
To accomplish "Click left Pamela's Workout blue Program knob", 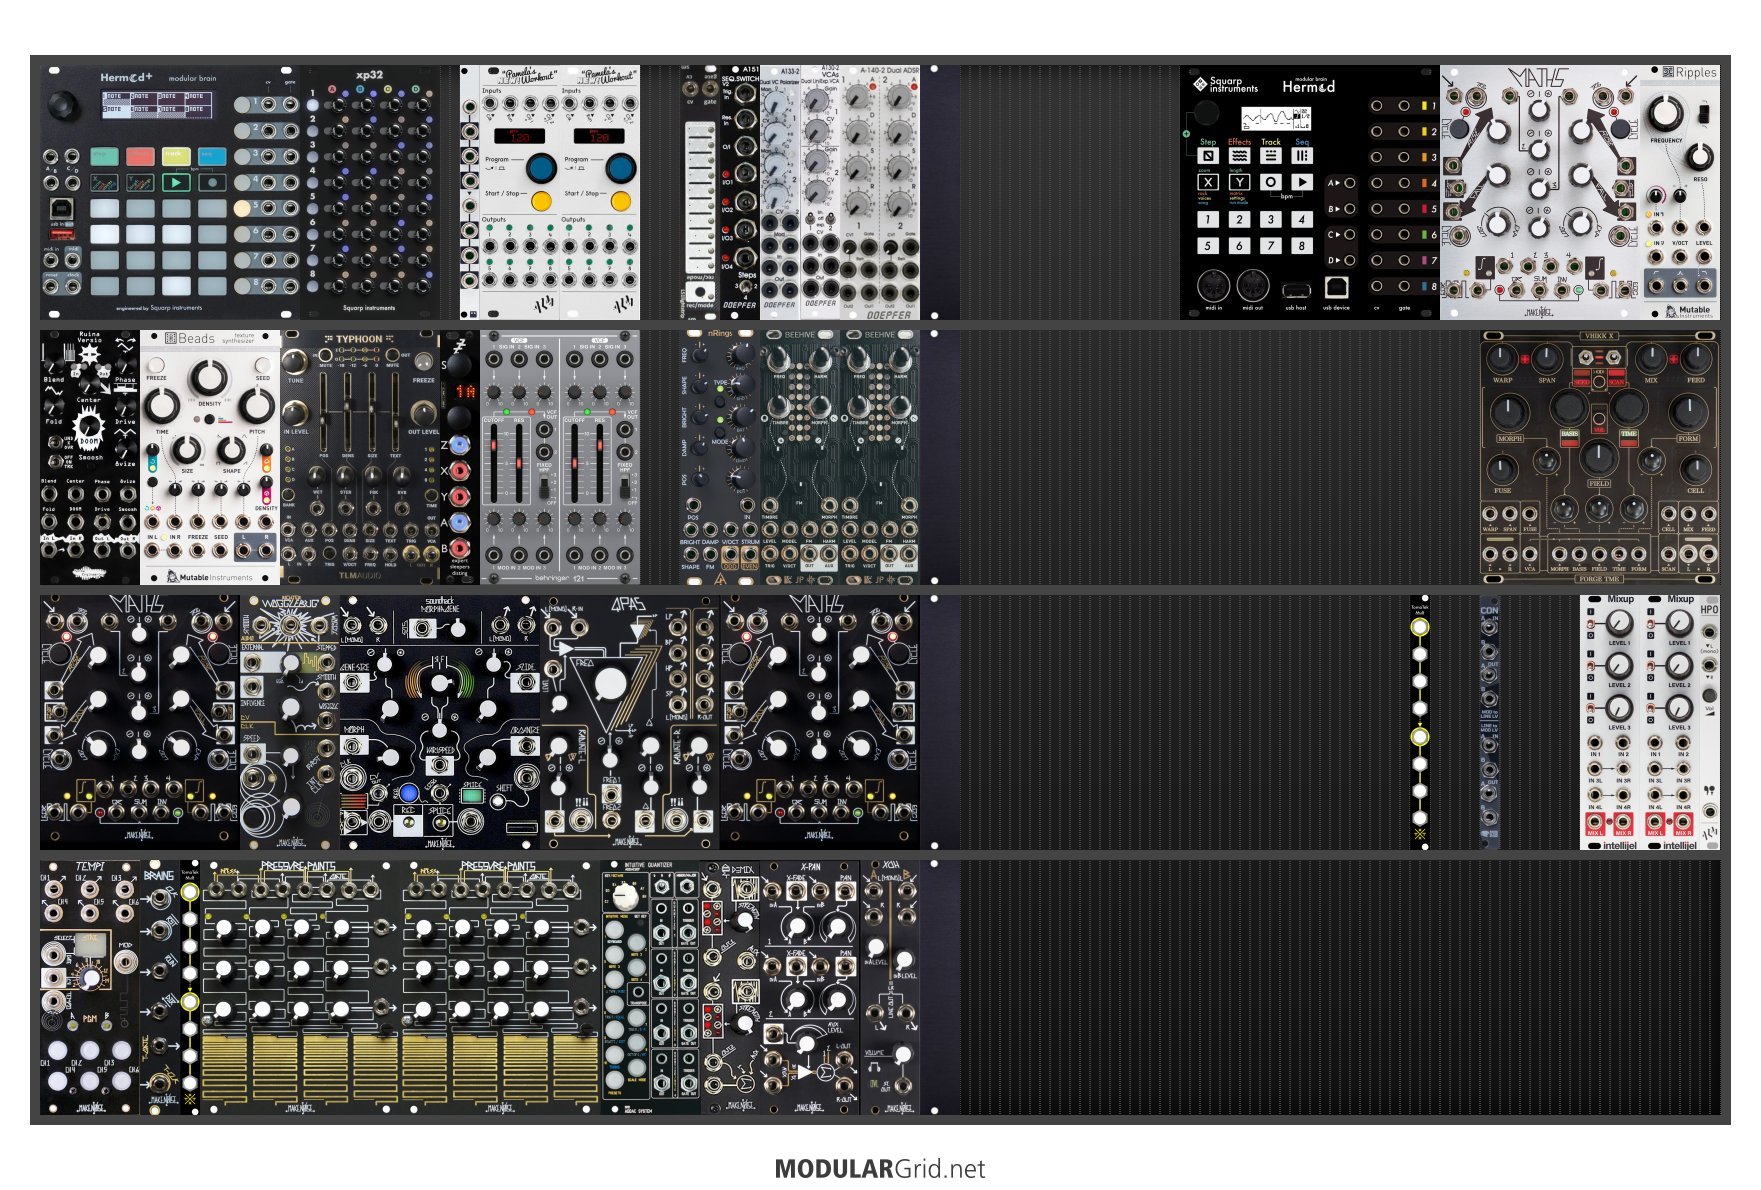I will click(x=541, y=167).
